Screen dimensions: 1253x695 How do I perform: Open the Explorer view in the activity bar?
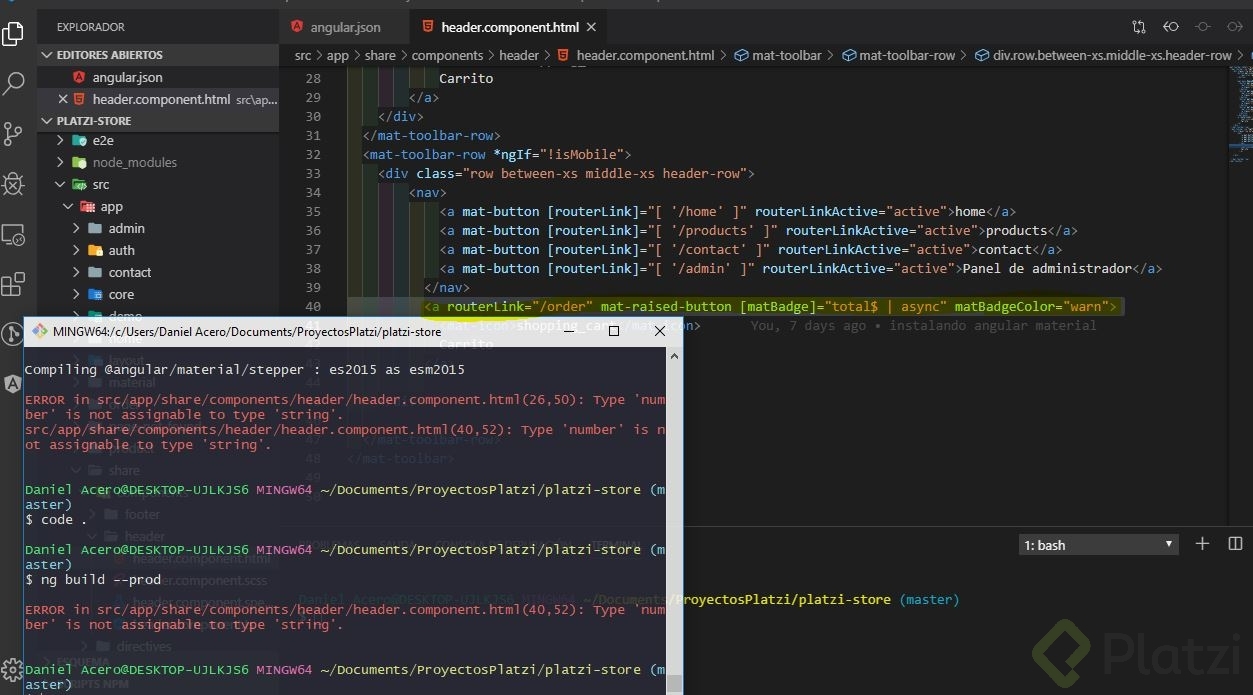click(x=13, y=33)
